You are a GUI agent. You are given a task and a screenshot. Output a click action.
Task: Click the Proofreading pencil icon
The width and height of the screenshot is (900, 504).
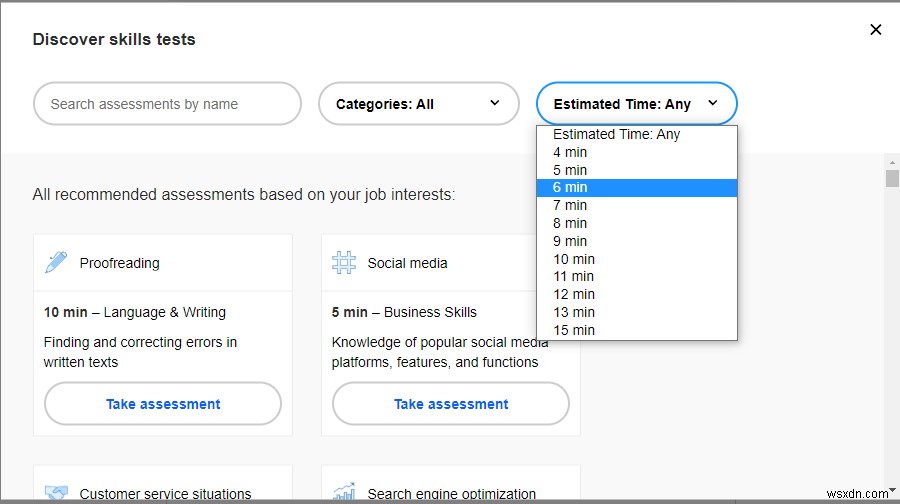click(x=56, y=263)
